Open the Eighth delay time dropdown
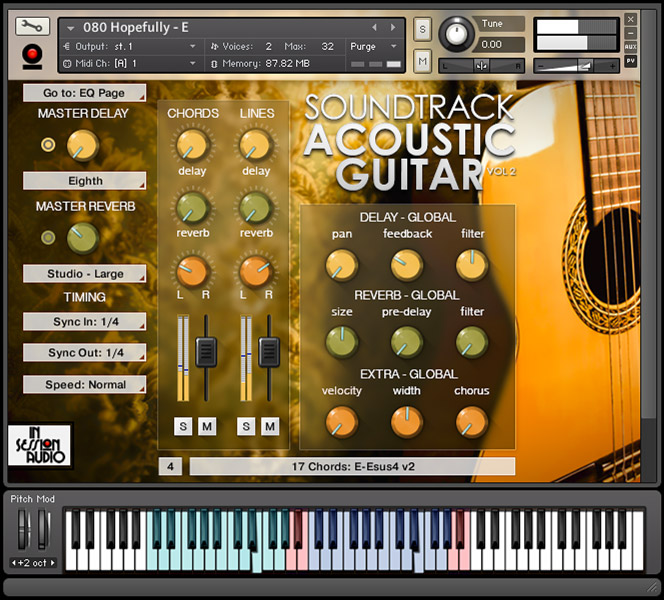 (84, 181)
